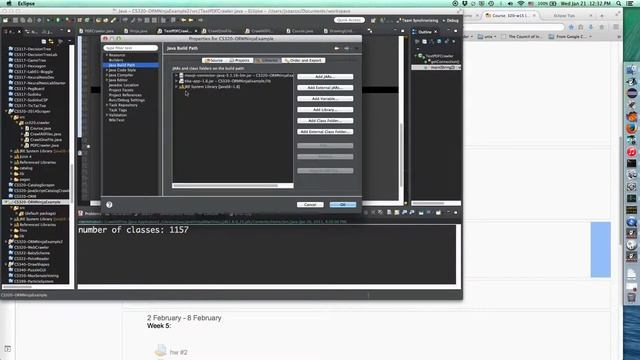Select Builders in Properties tree
Screen dimensions: 640x360
(x=116, y=60)
